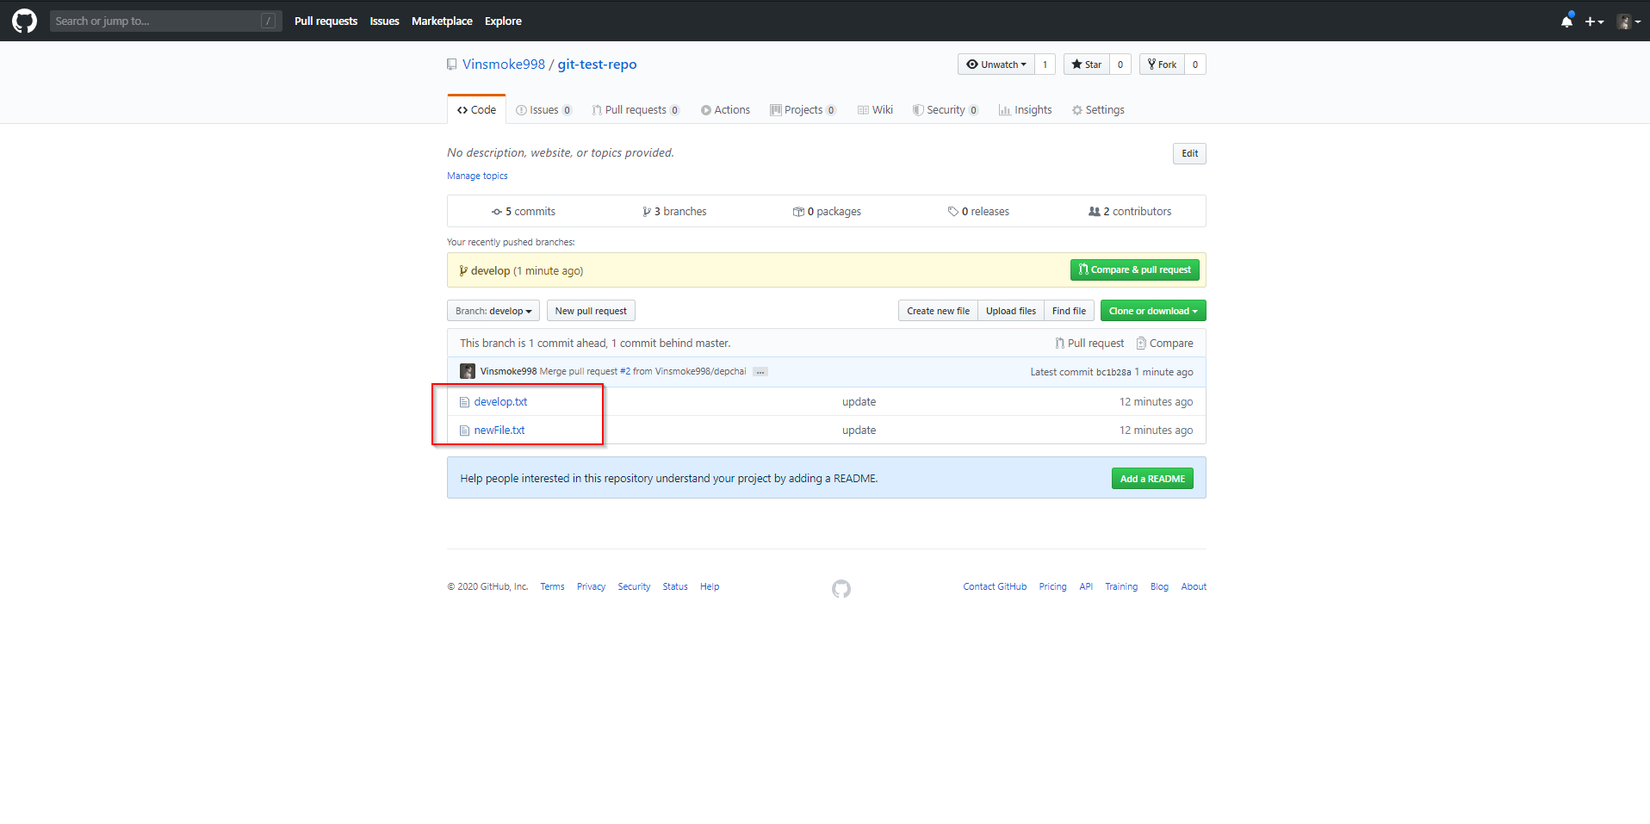Fork this repository
Screen dimensions: 1650x824
coord(1162,64)
